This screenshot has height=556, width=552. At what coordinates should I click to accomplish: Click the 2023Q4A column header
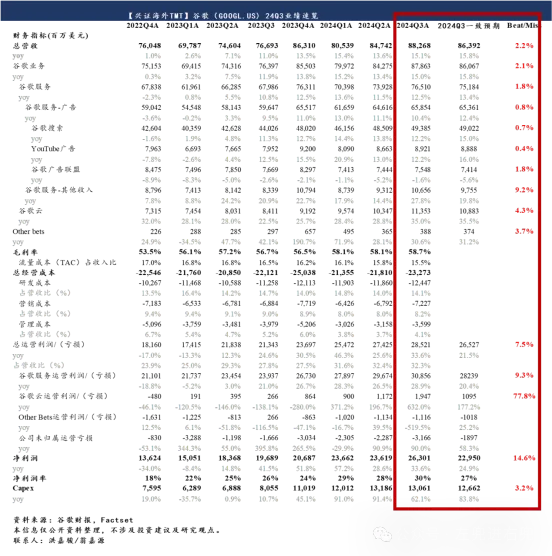[298, 26]
